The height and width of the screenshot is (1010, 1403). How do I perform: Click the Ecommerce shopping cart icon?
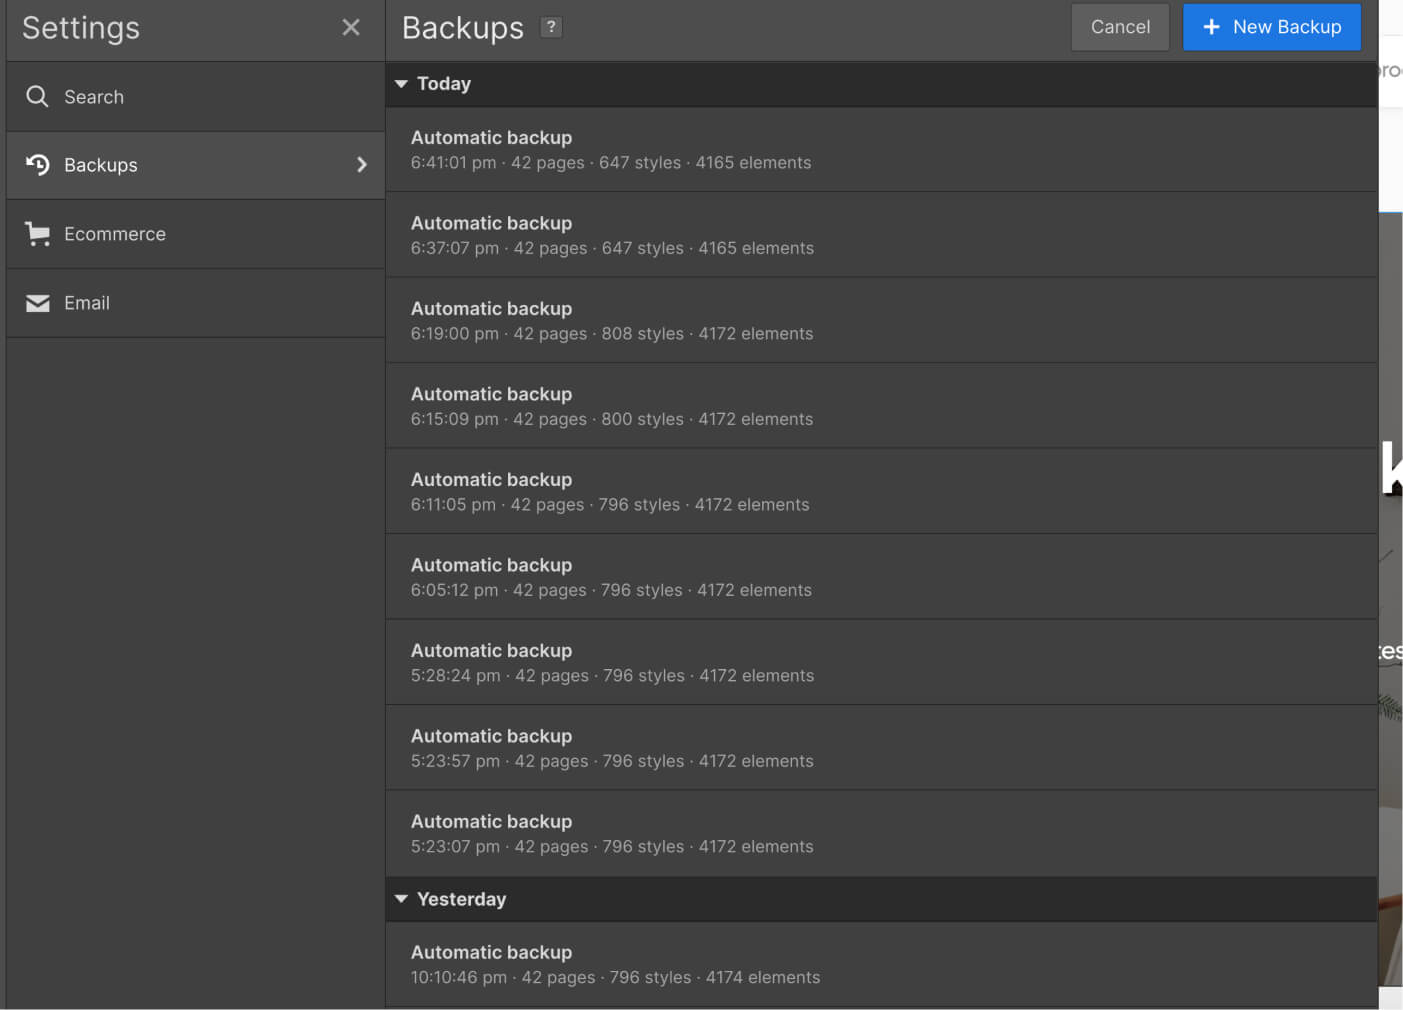(x=37, y=233)
